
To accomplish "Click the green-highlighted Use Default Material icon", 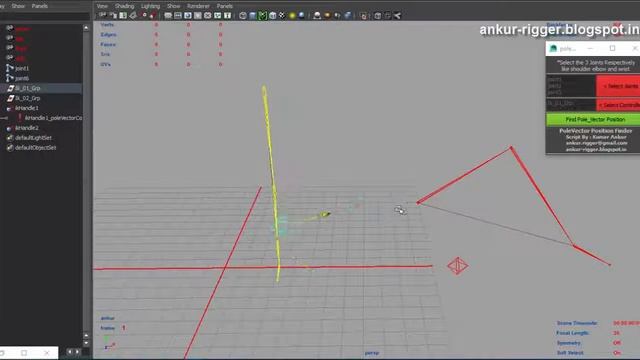I will point(262,16).
